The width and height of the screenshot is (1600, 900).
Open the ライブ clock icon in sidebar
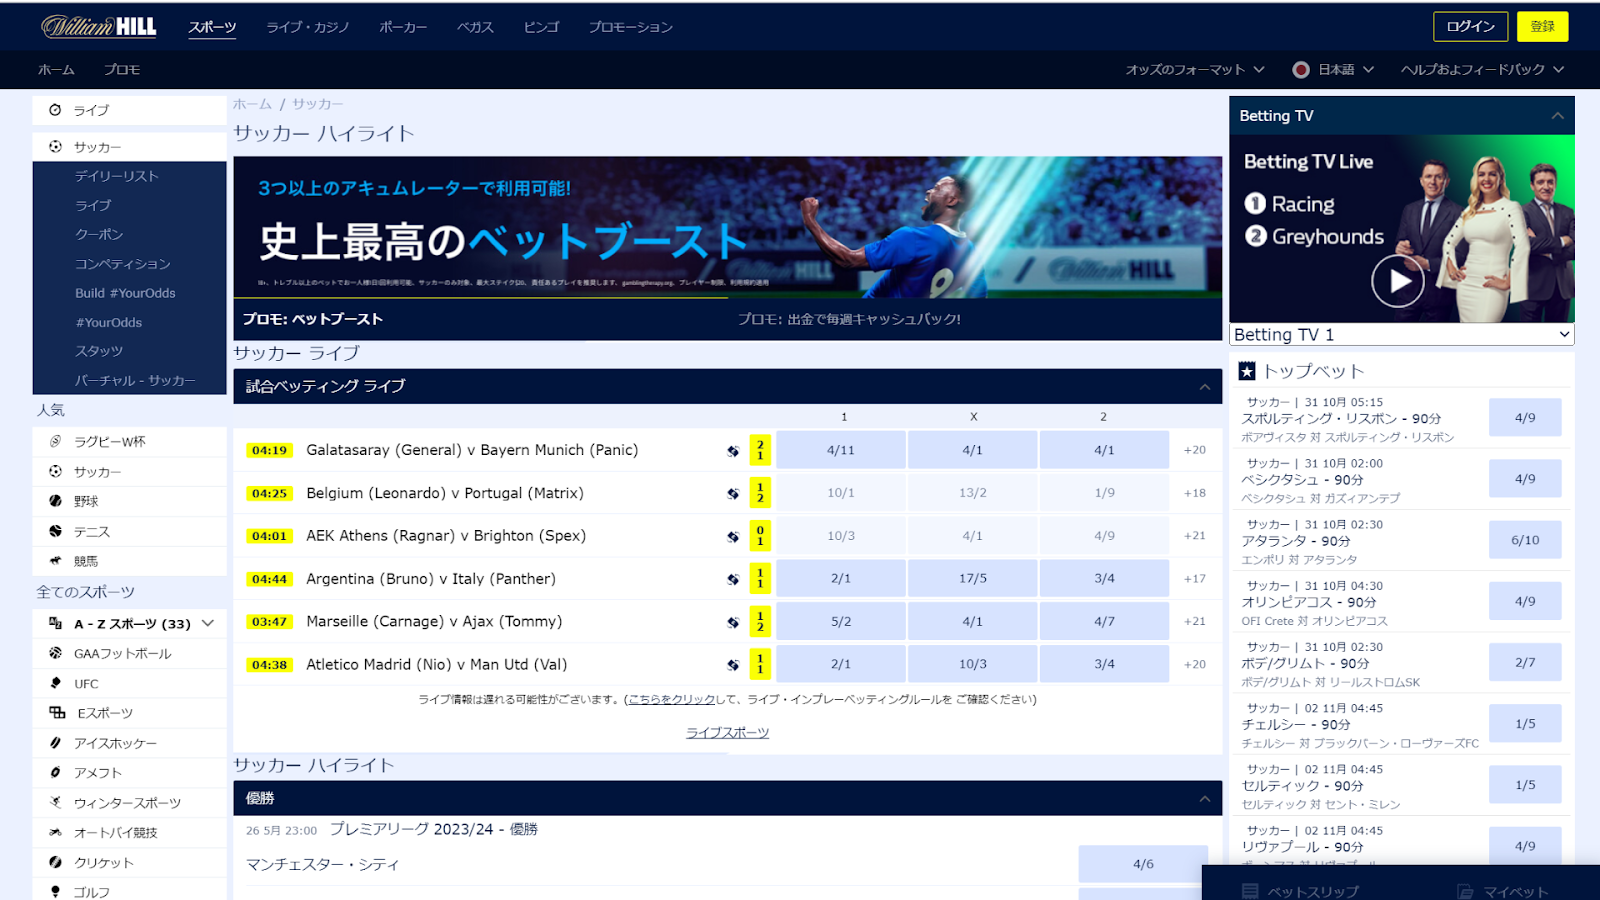pos(55,110)
